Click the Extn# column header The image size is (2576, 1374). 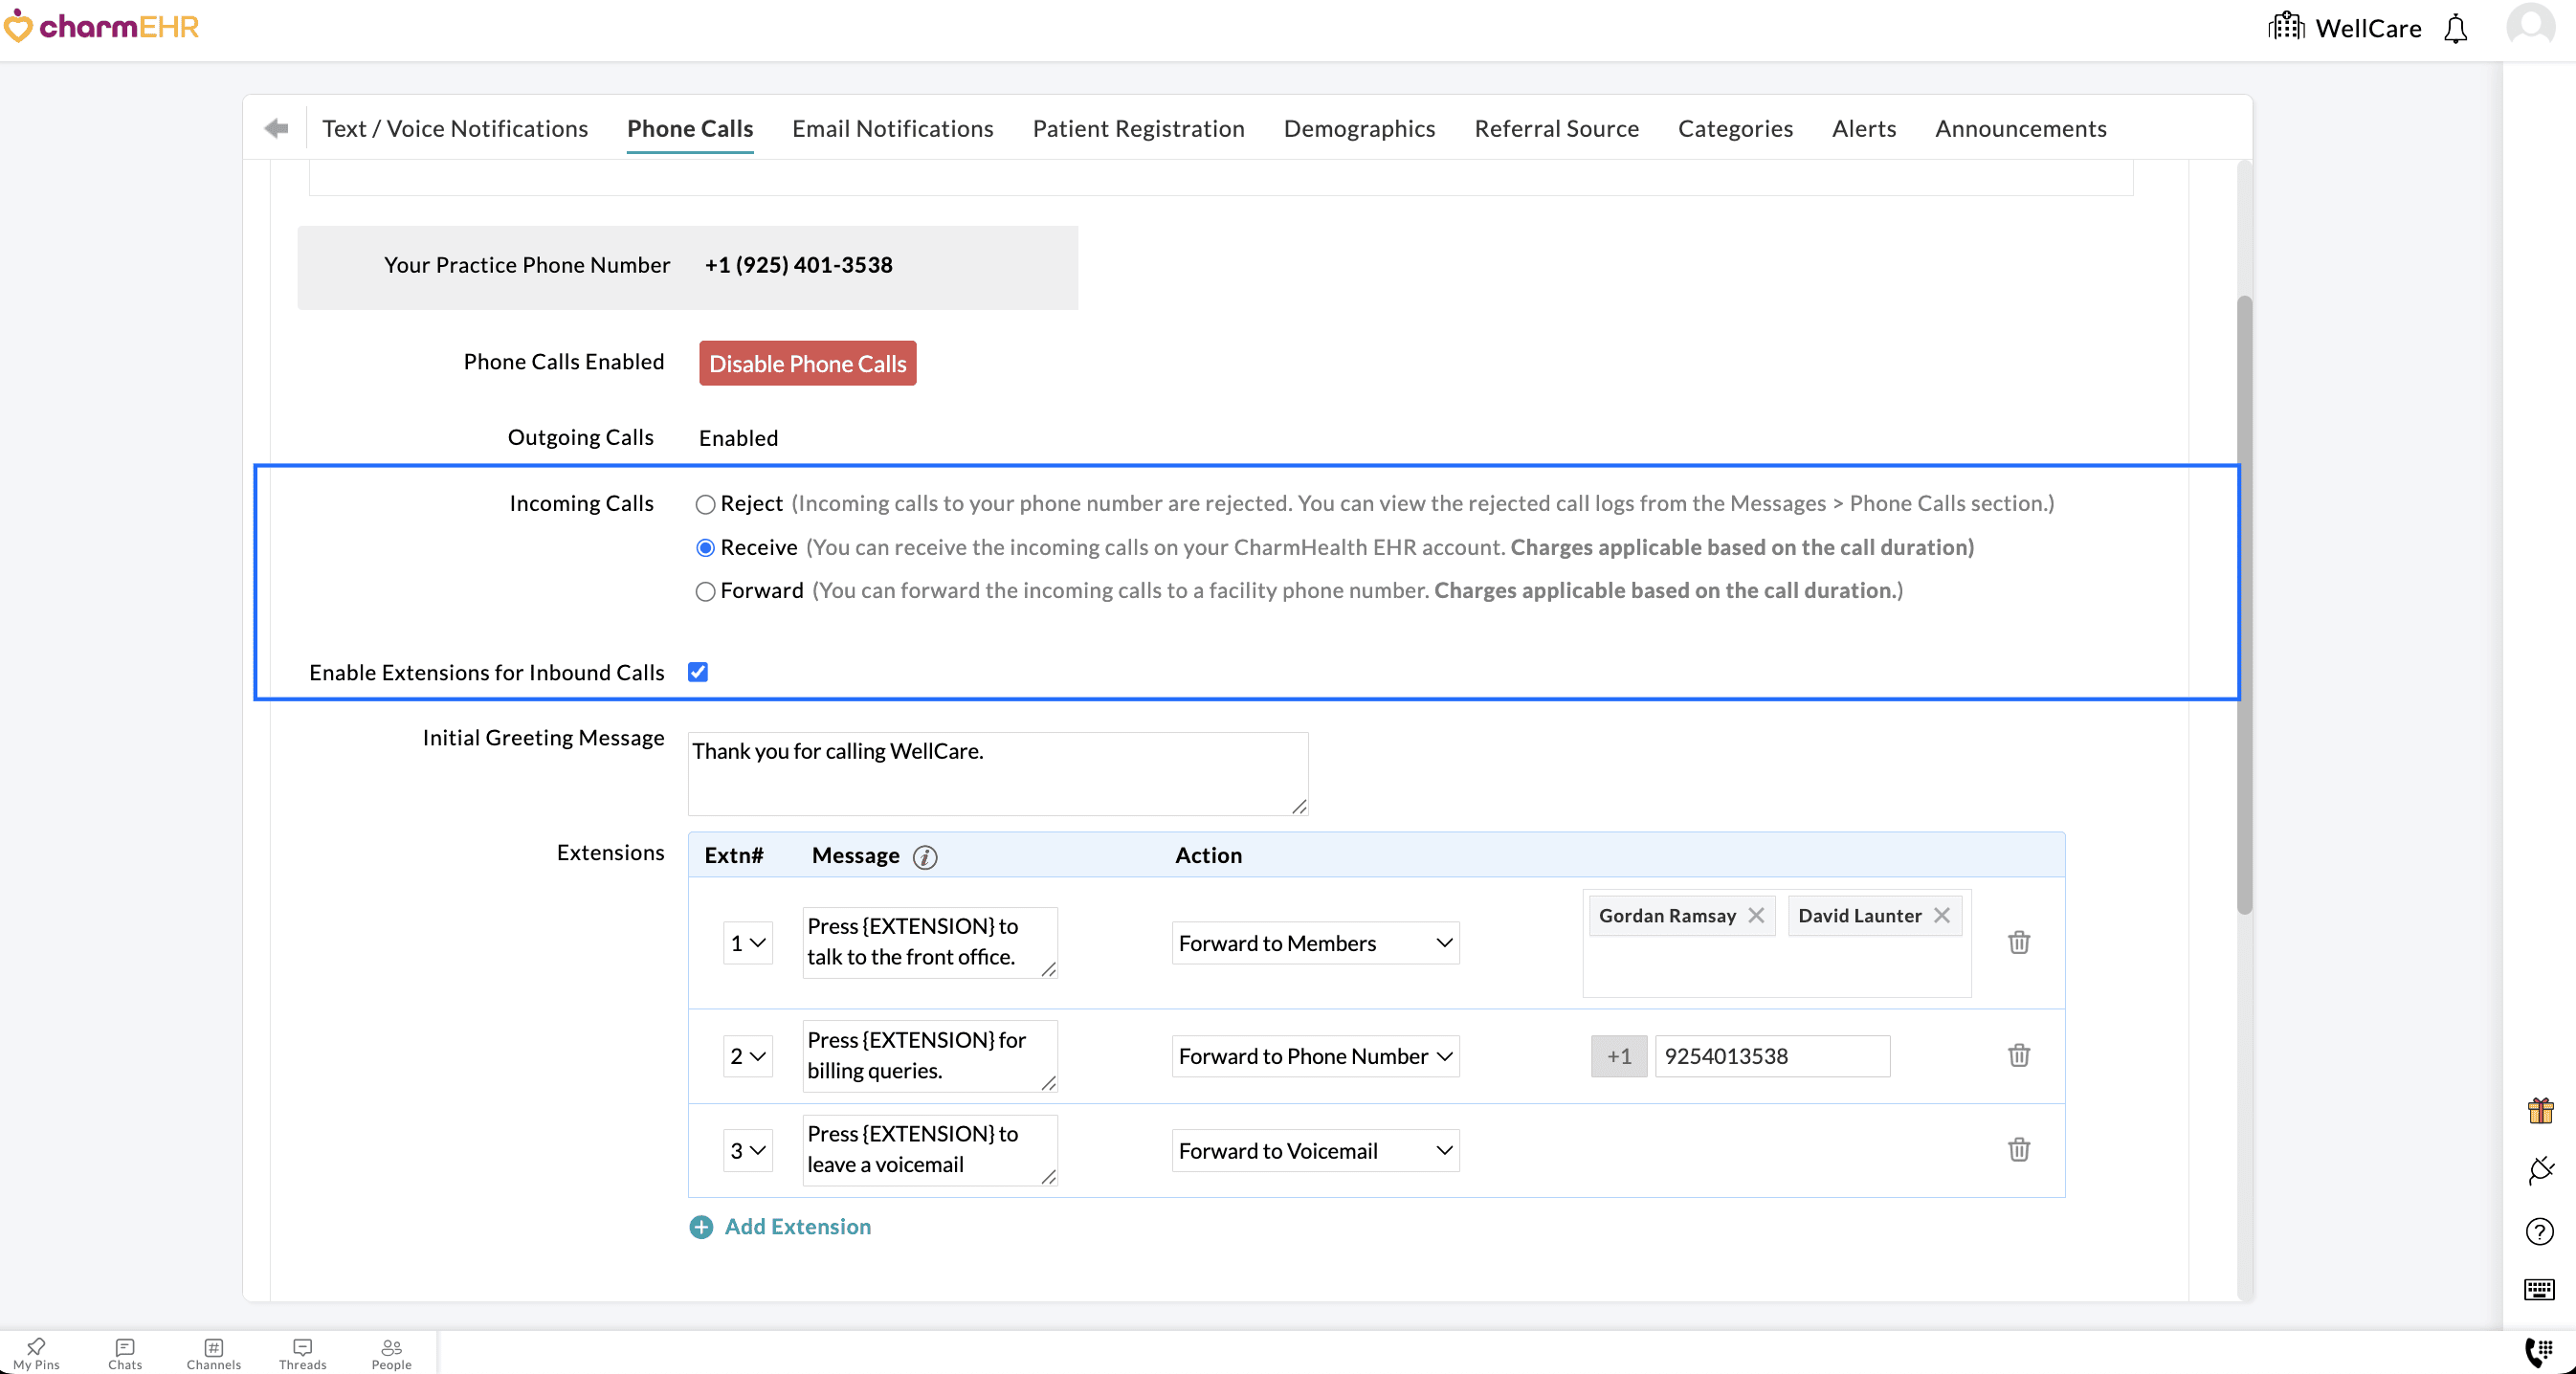coord(734,855)
